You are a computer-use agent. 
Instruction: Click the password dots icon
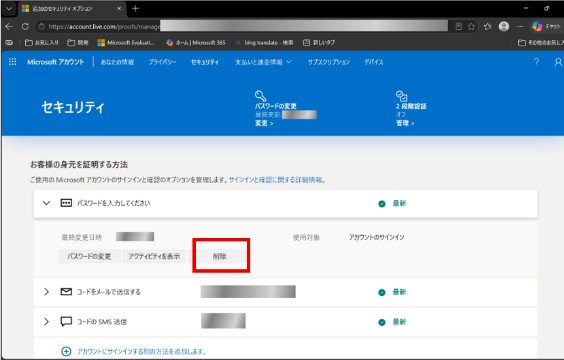[x=66, y=203]
